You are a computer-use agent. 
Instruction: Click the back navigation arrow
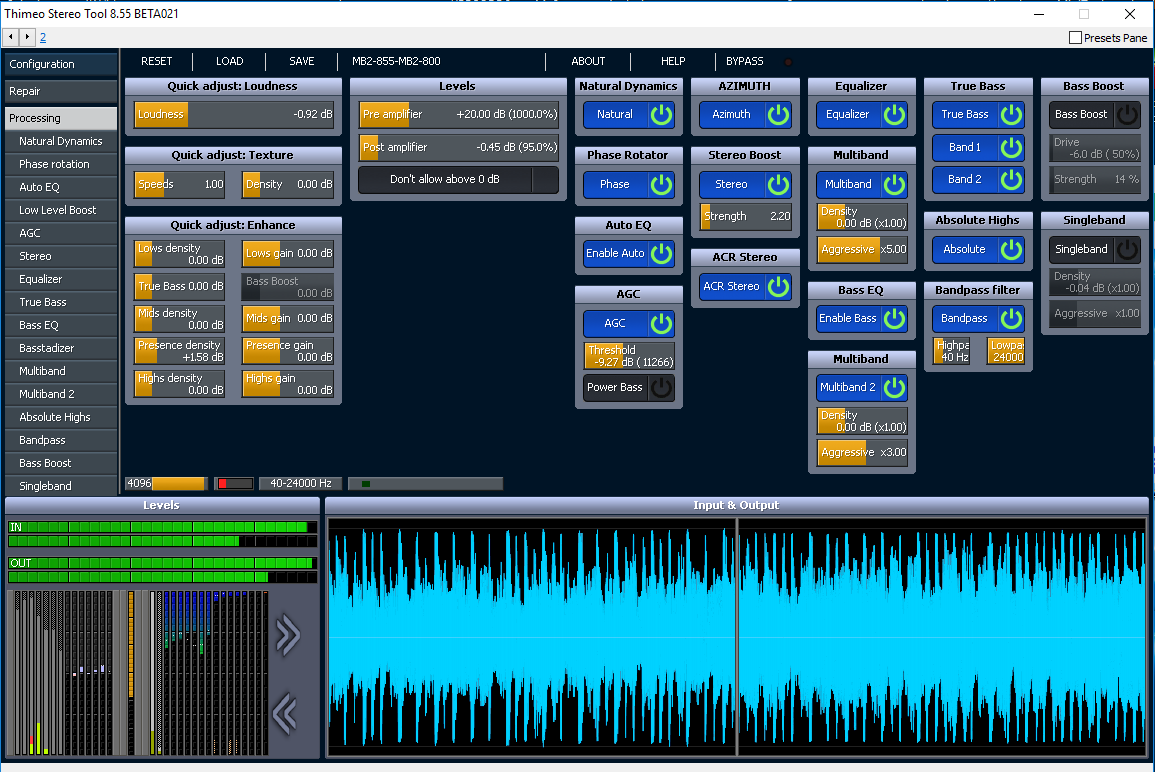[11, 37]
